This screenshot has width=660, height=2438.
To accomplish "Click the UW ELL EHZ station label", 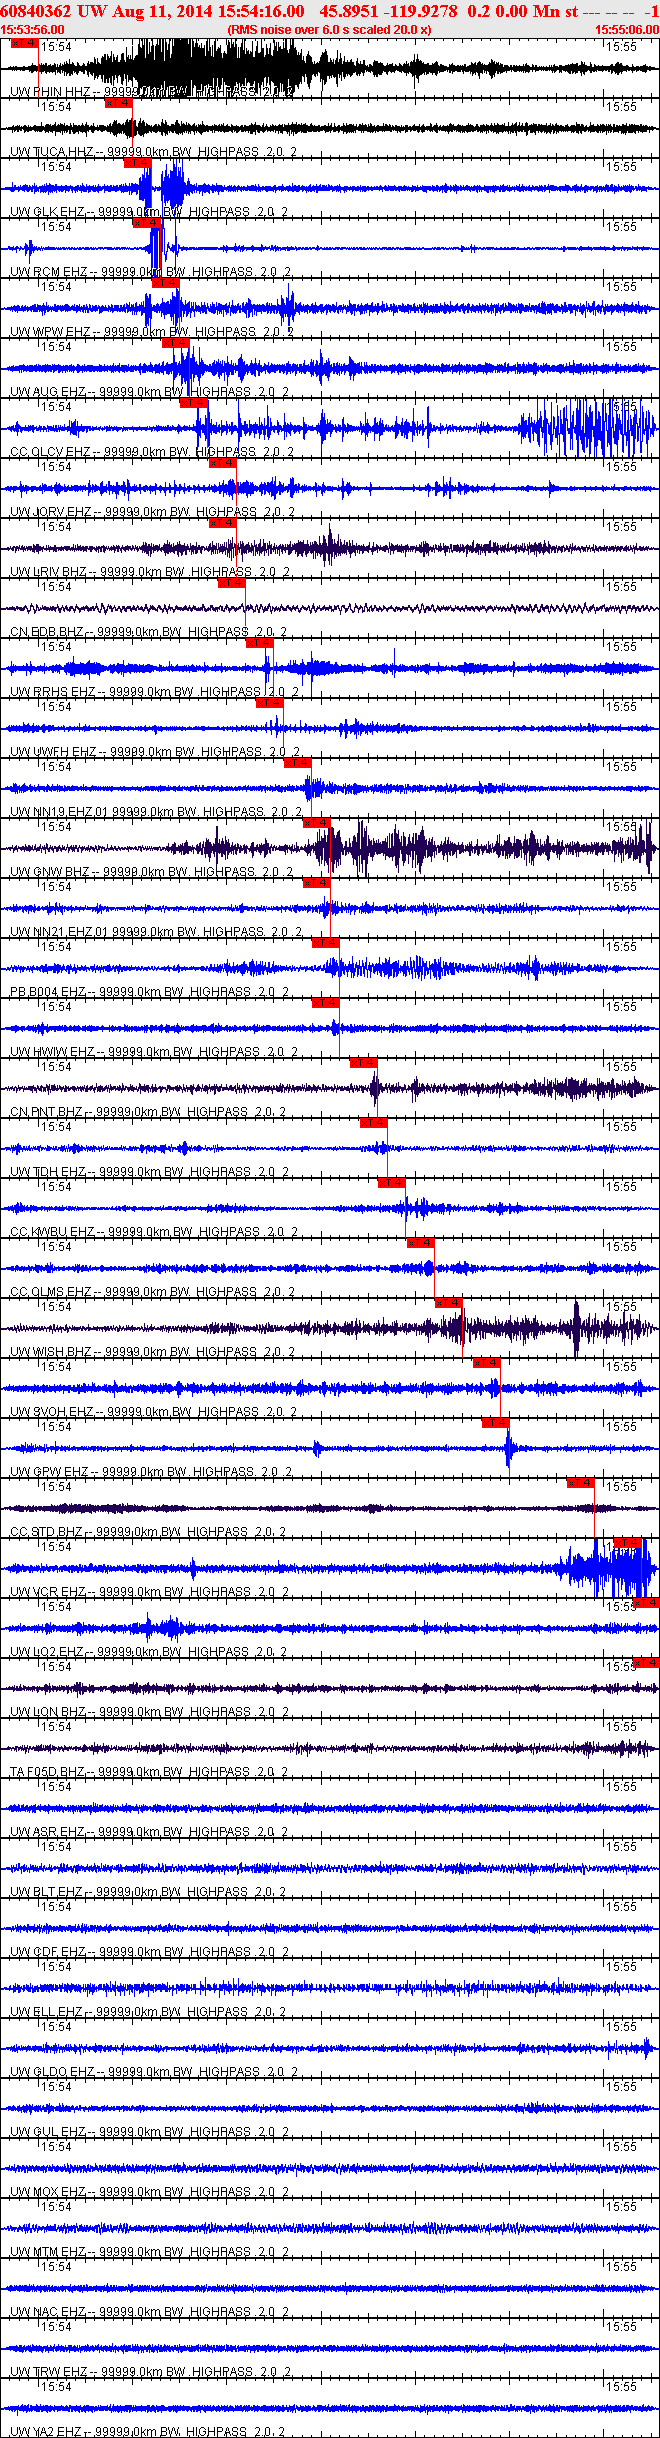I will 148,2012.
